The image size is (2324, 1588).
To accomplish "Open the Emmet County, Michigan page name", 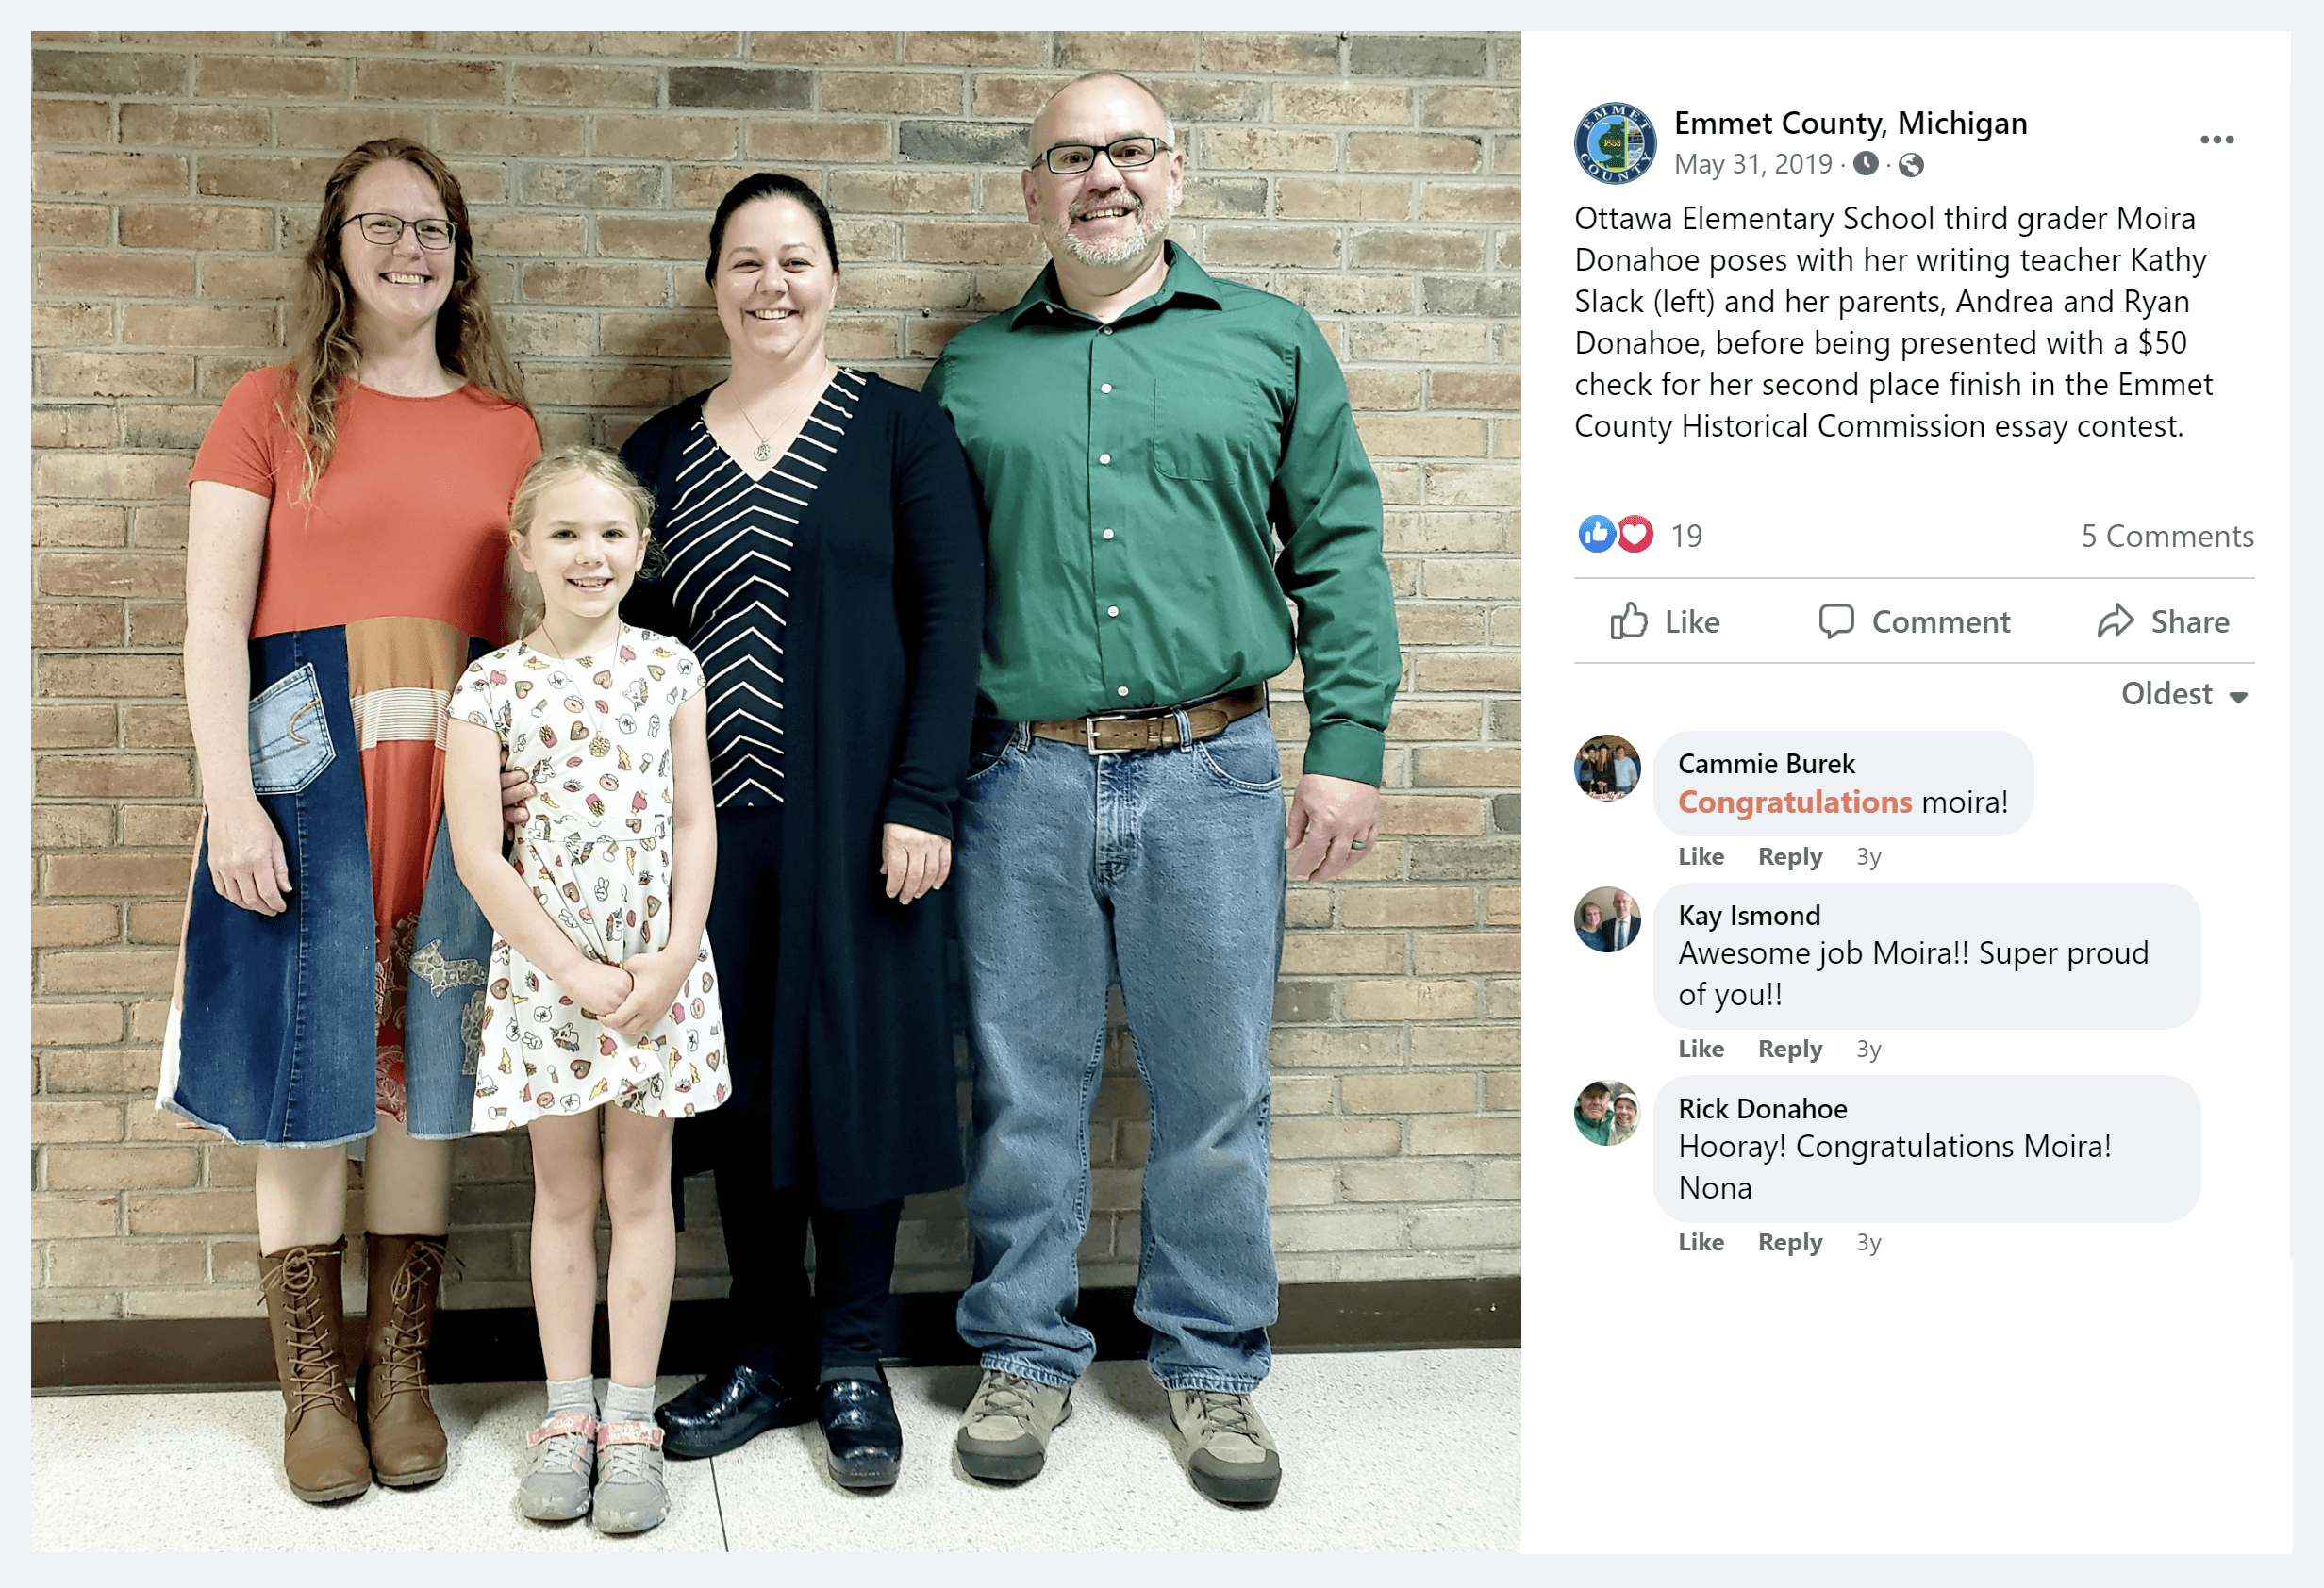I will tap(1850, 123).
